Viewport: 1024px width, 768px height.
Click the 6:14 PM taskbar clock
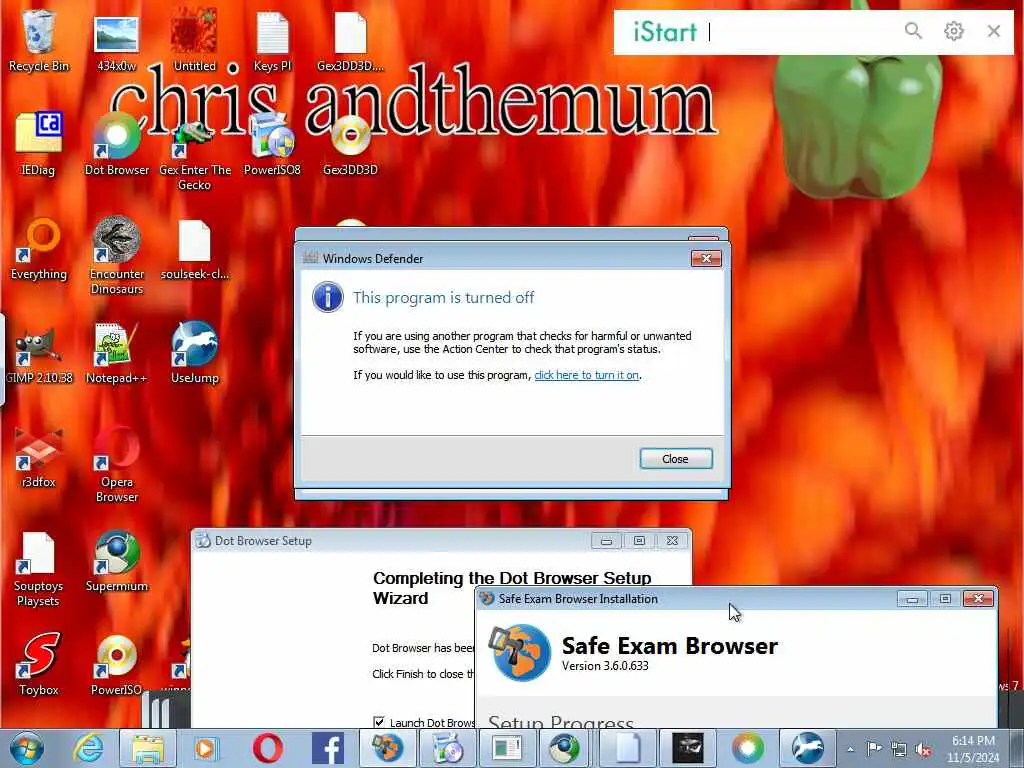coord(973,748)
